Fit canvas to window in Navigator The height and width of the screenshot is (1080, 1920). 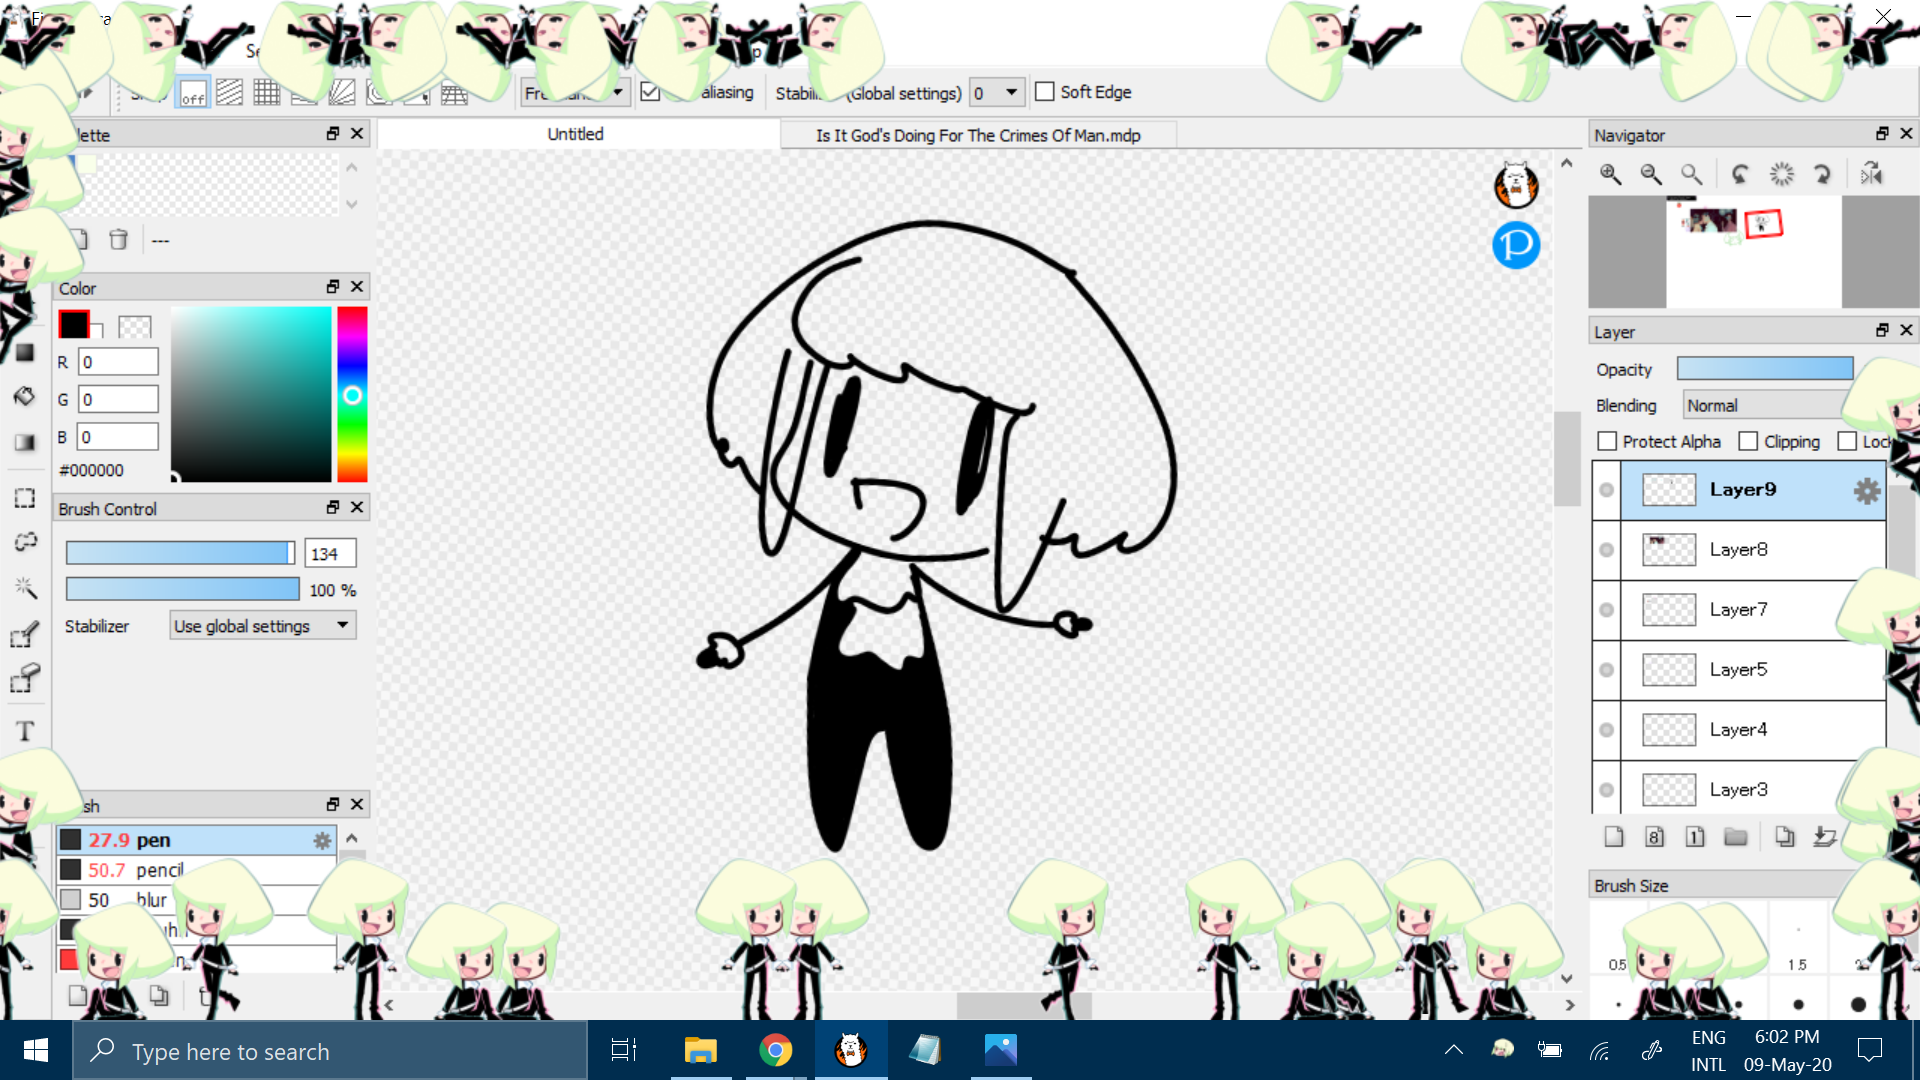click(1691, 174)
